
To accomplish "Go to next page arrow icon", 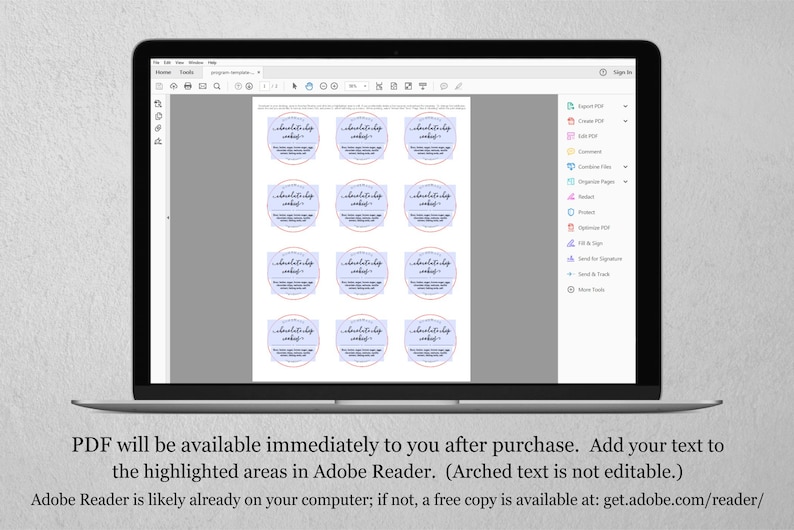I will tap(249, 86).
